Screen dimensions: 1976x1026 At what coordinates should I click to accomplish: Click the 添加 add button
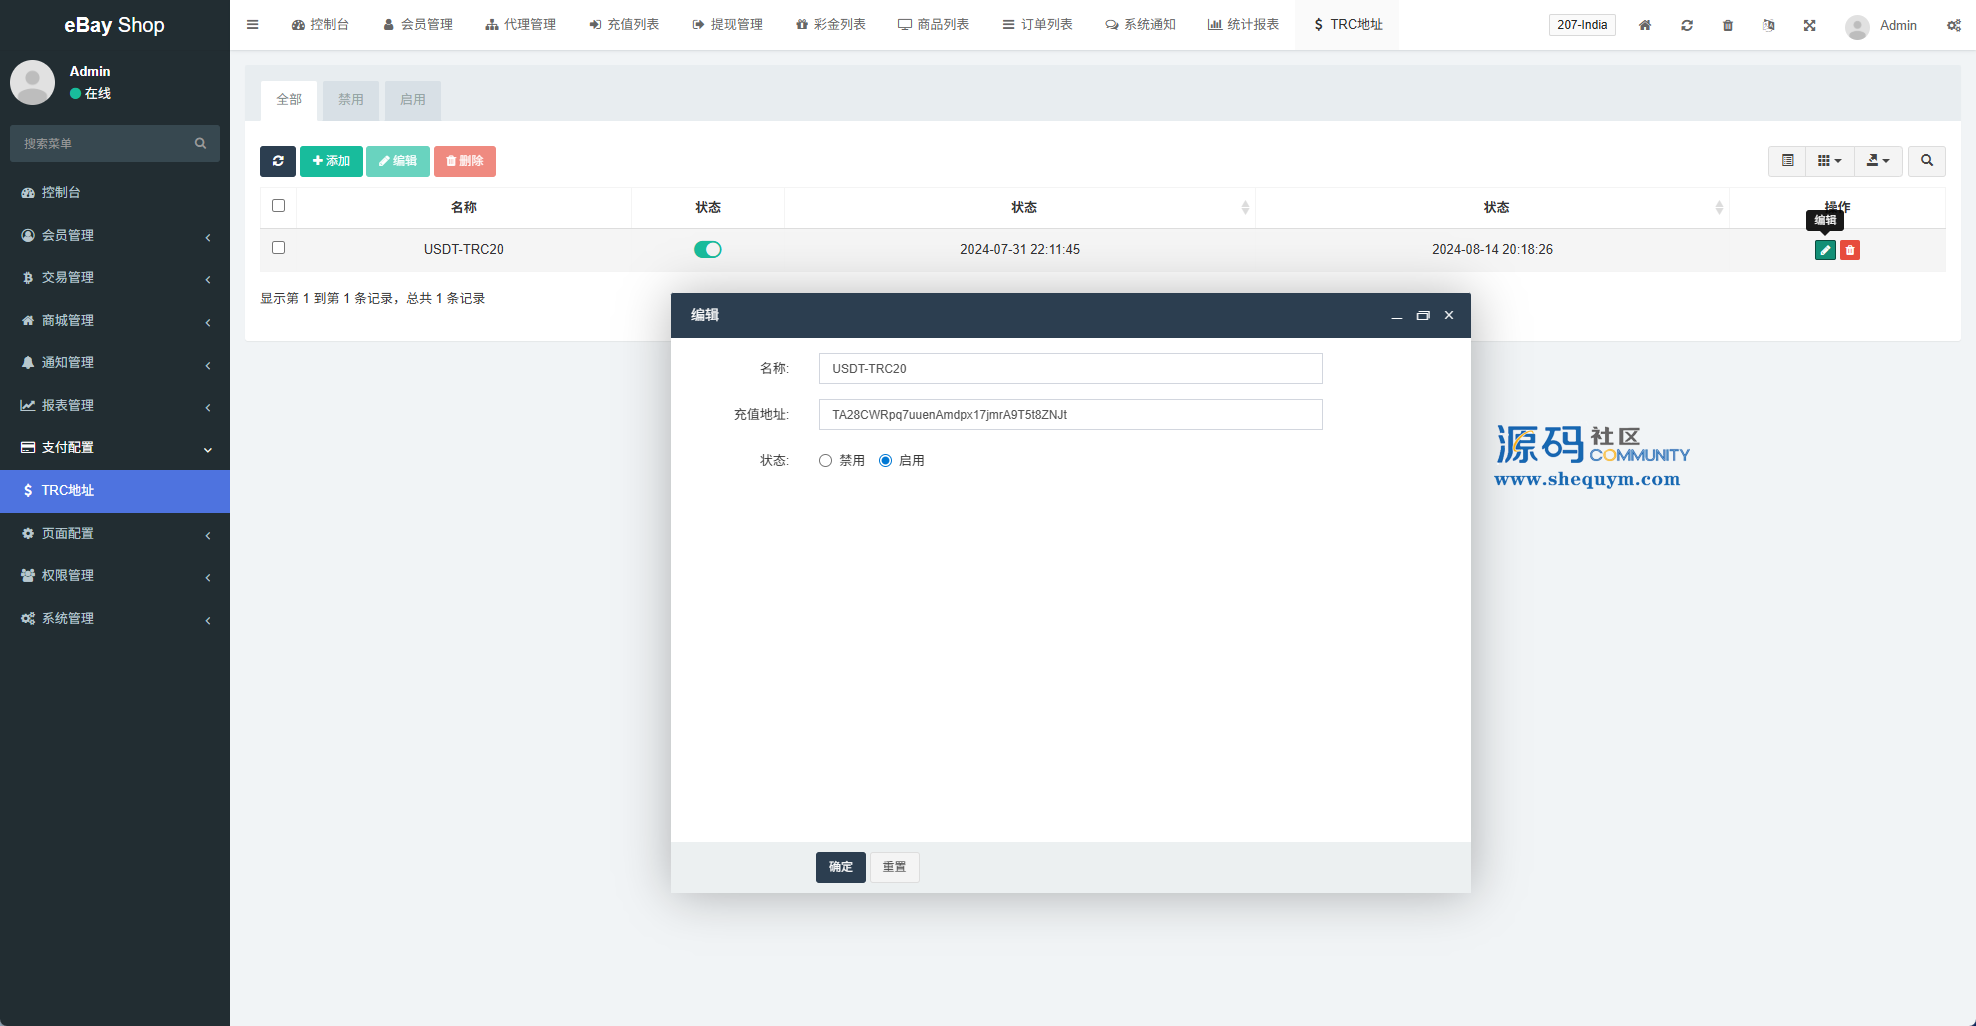coord(331,161)
